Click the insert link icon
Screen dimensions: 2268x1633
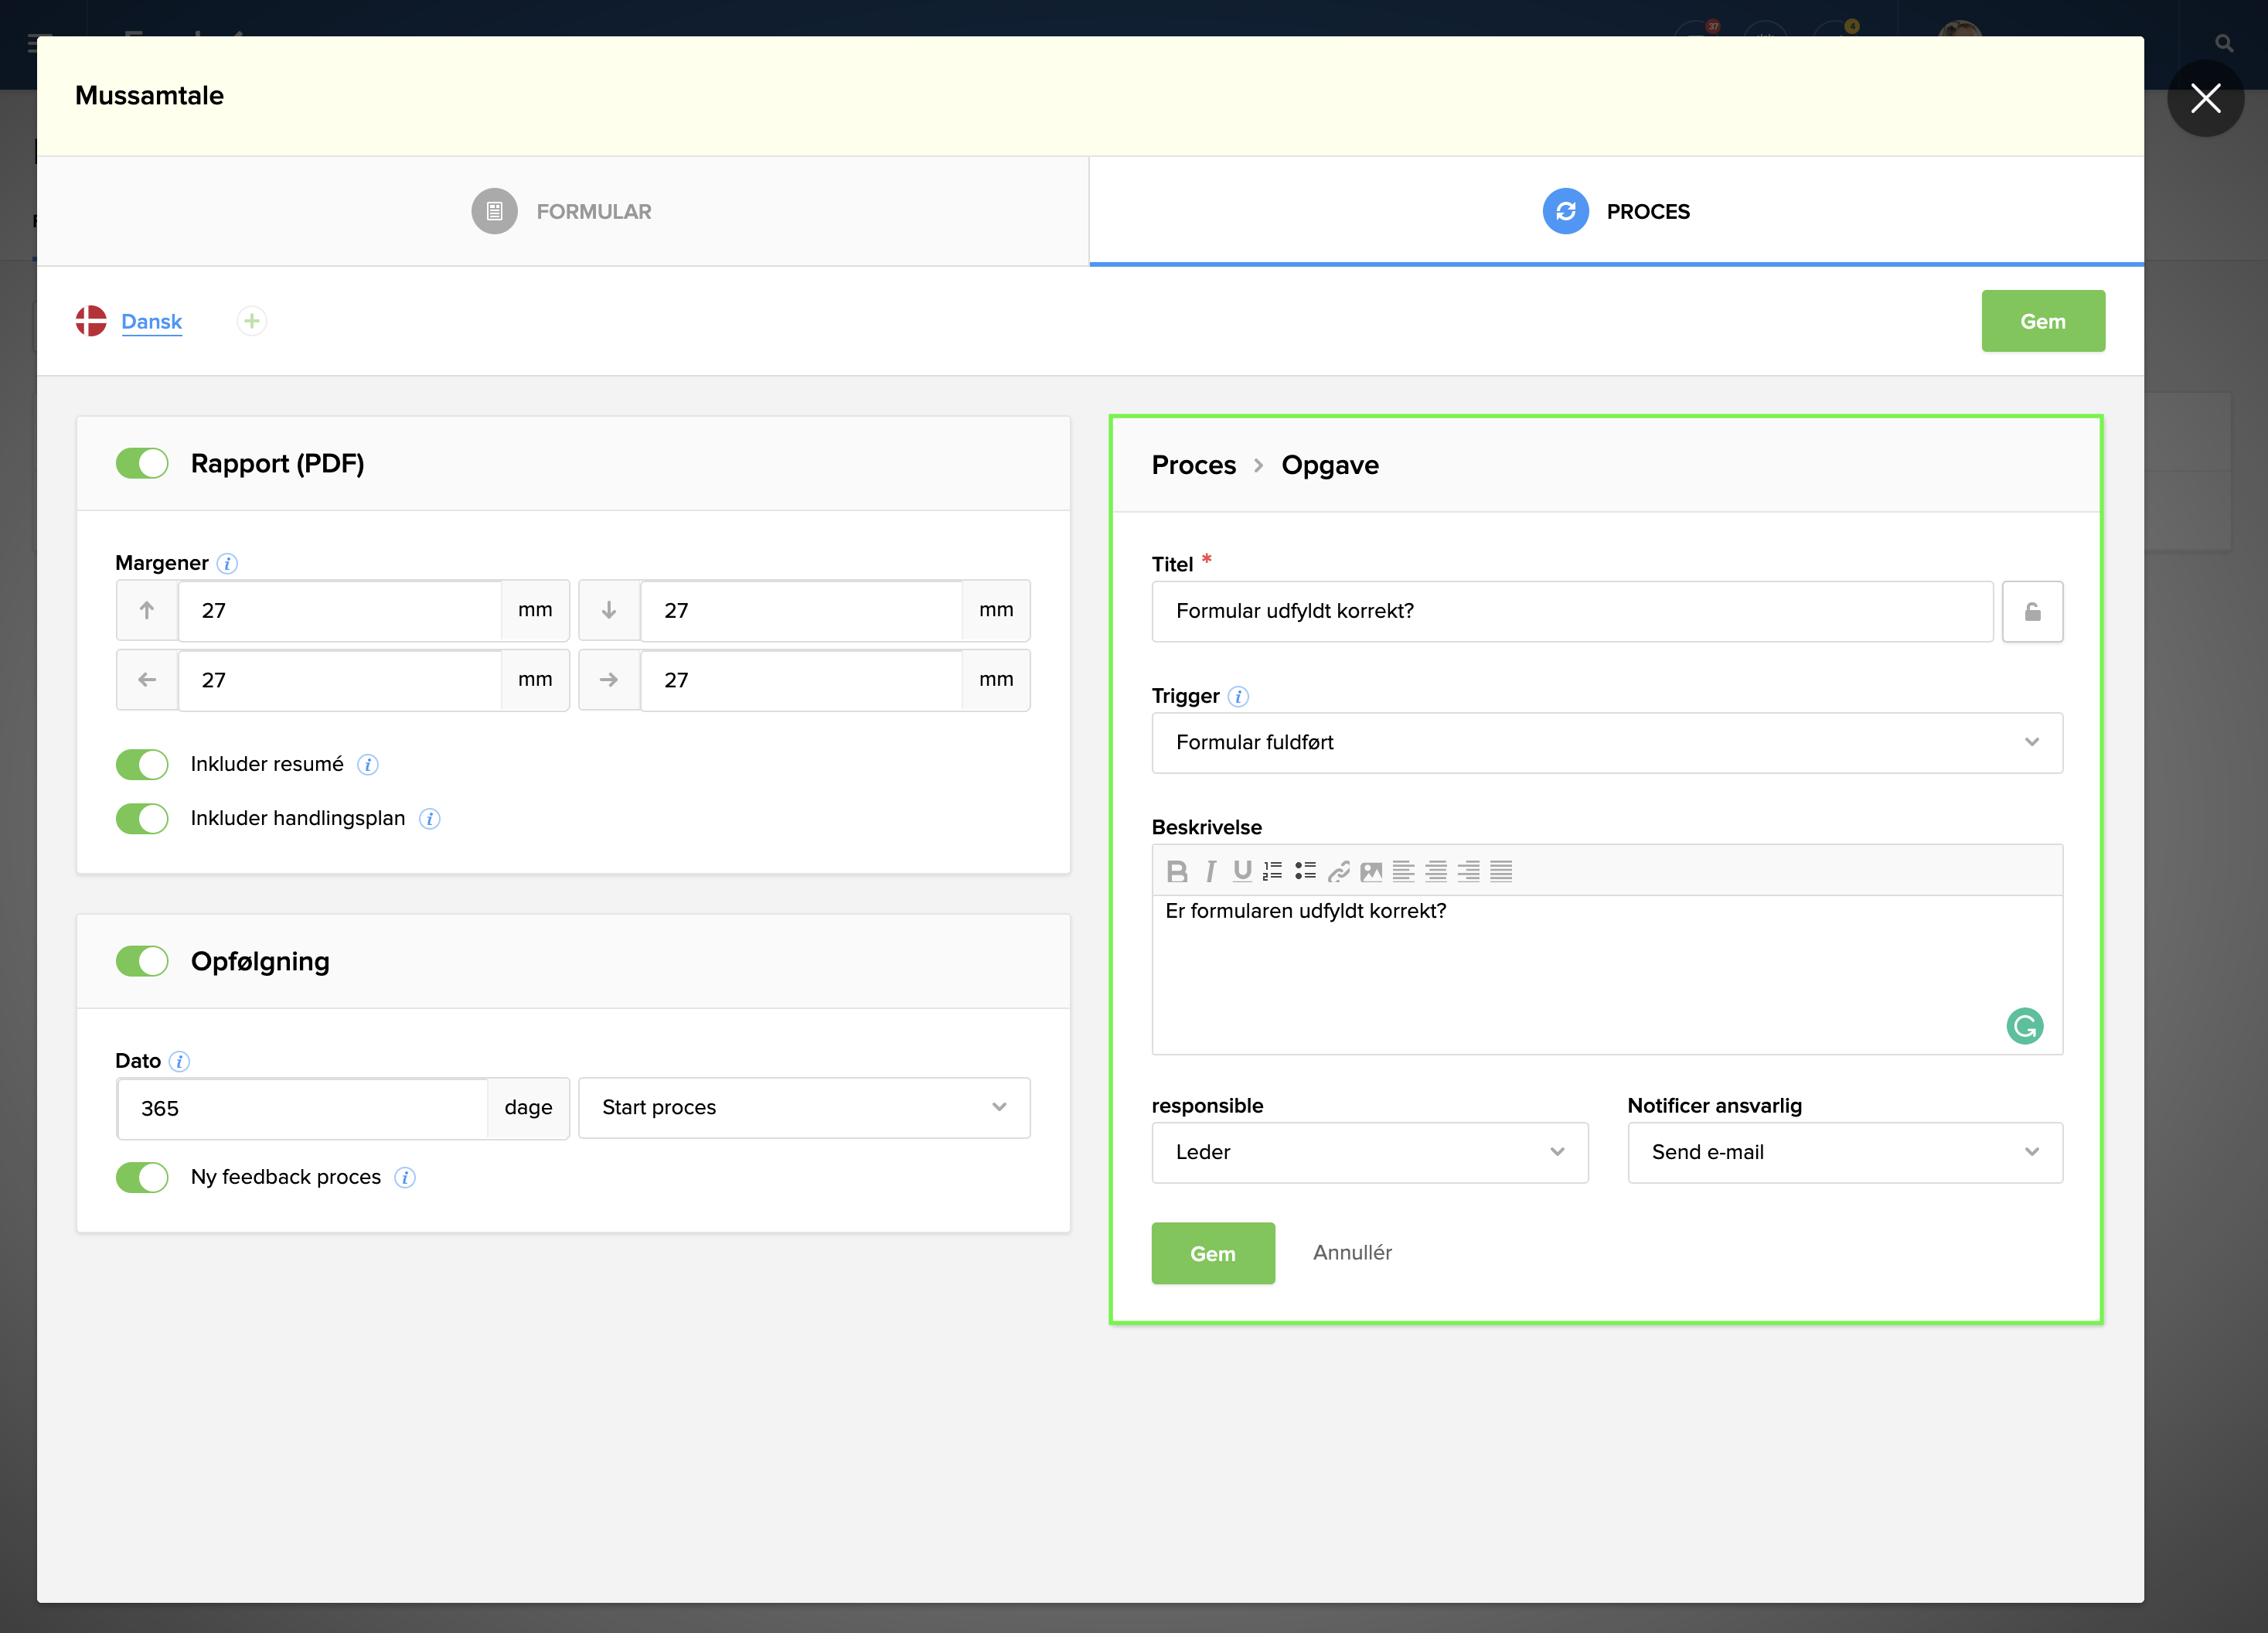coord(1338,871)
